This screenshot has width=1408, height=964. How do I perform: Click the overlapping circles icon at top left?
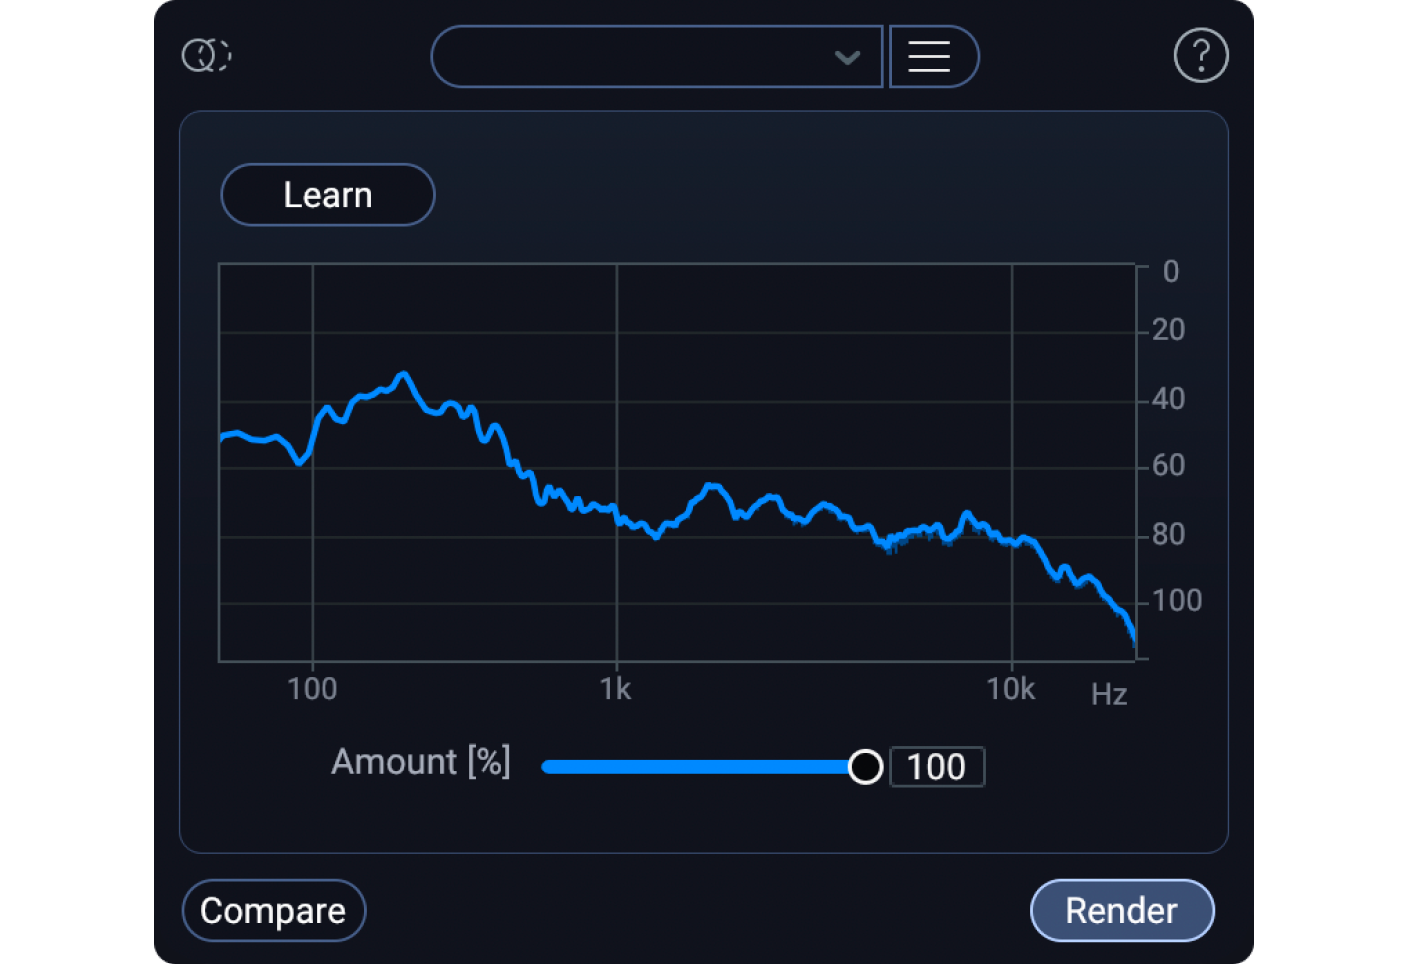[x=206, y=55]
